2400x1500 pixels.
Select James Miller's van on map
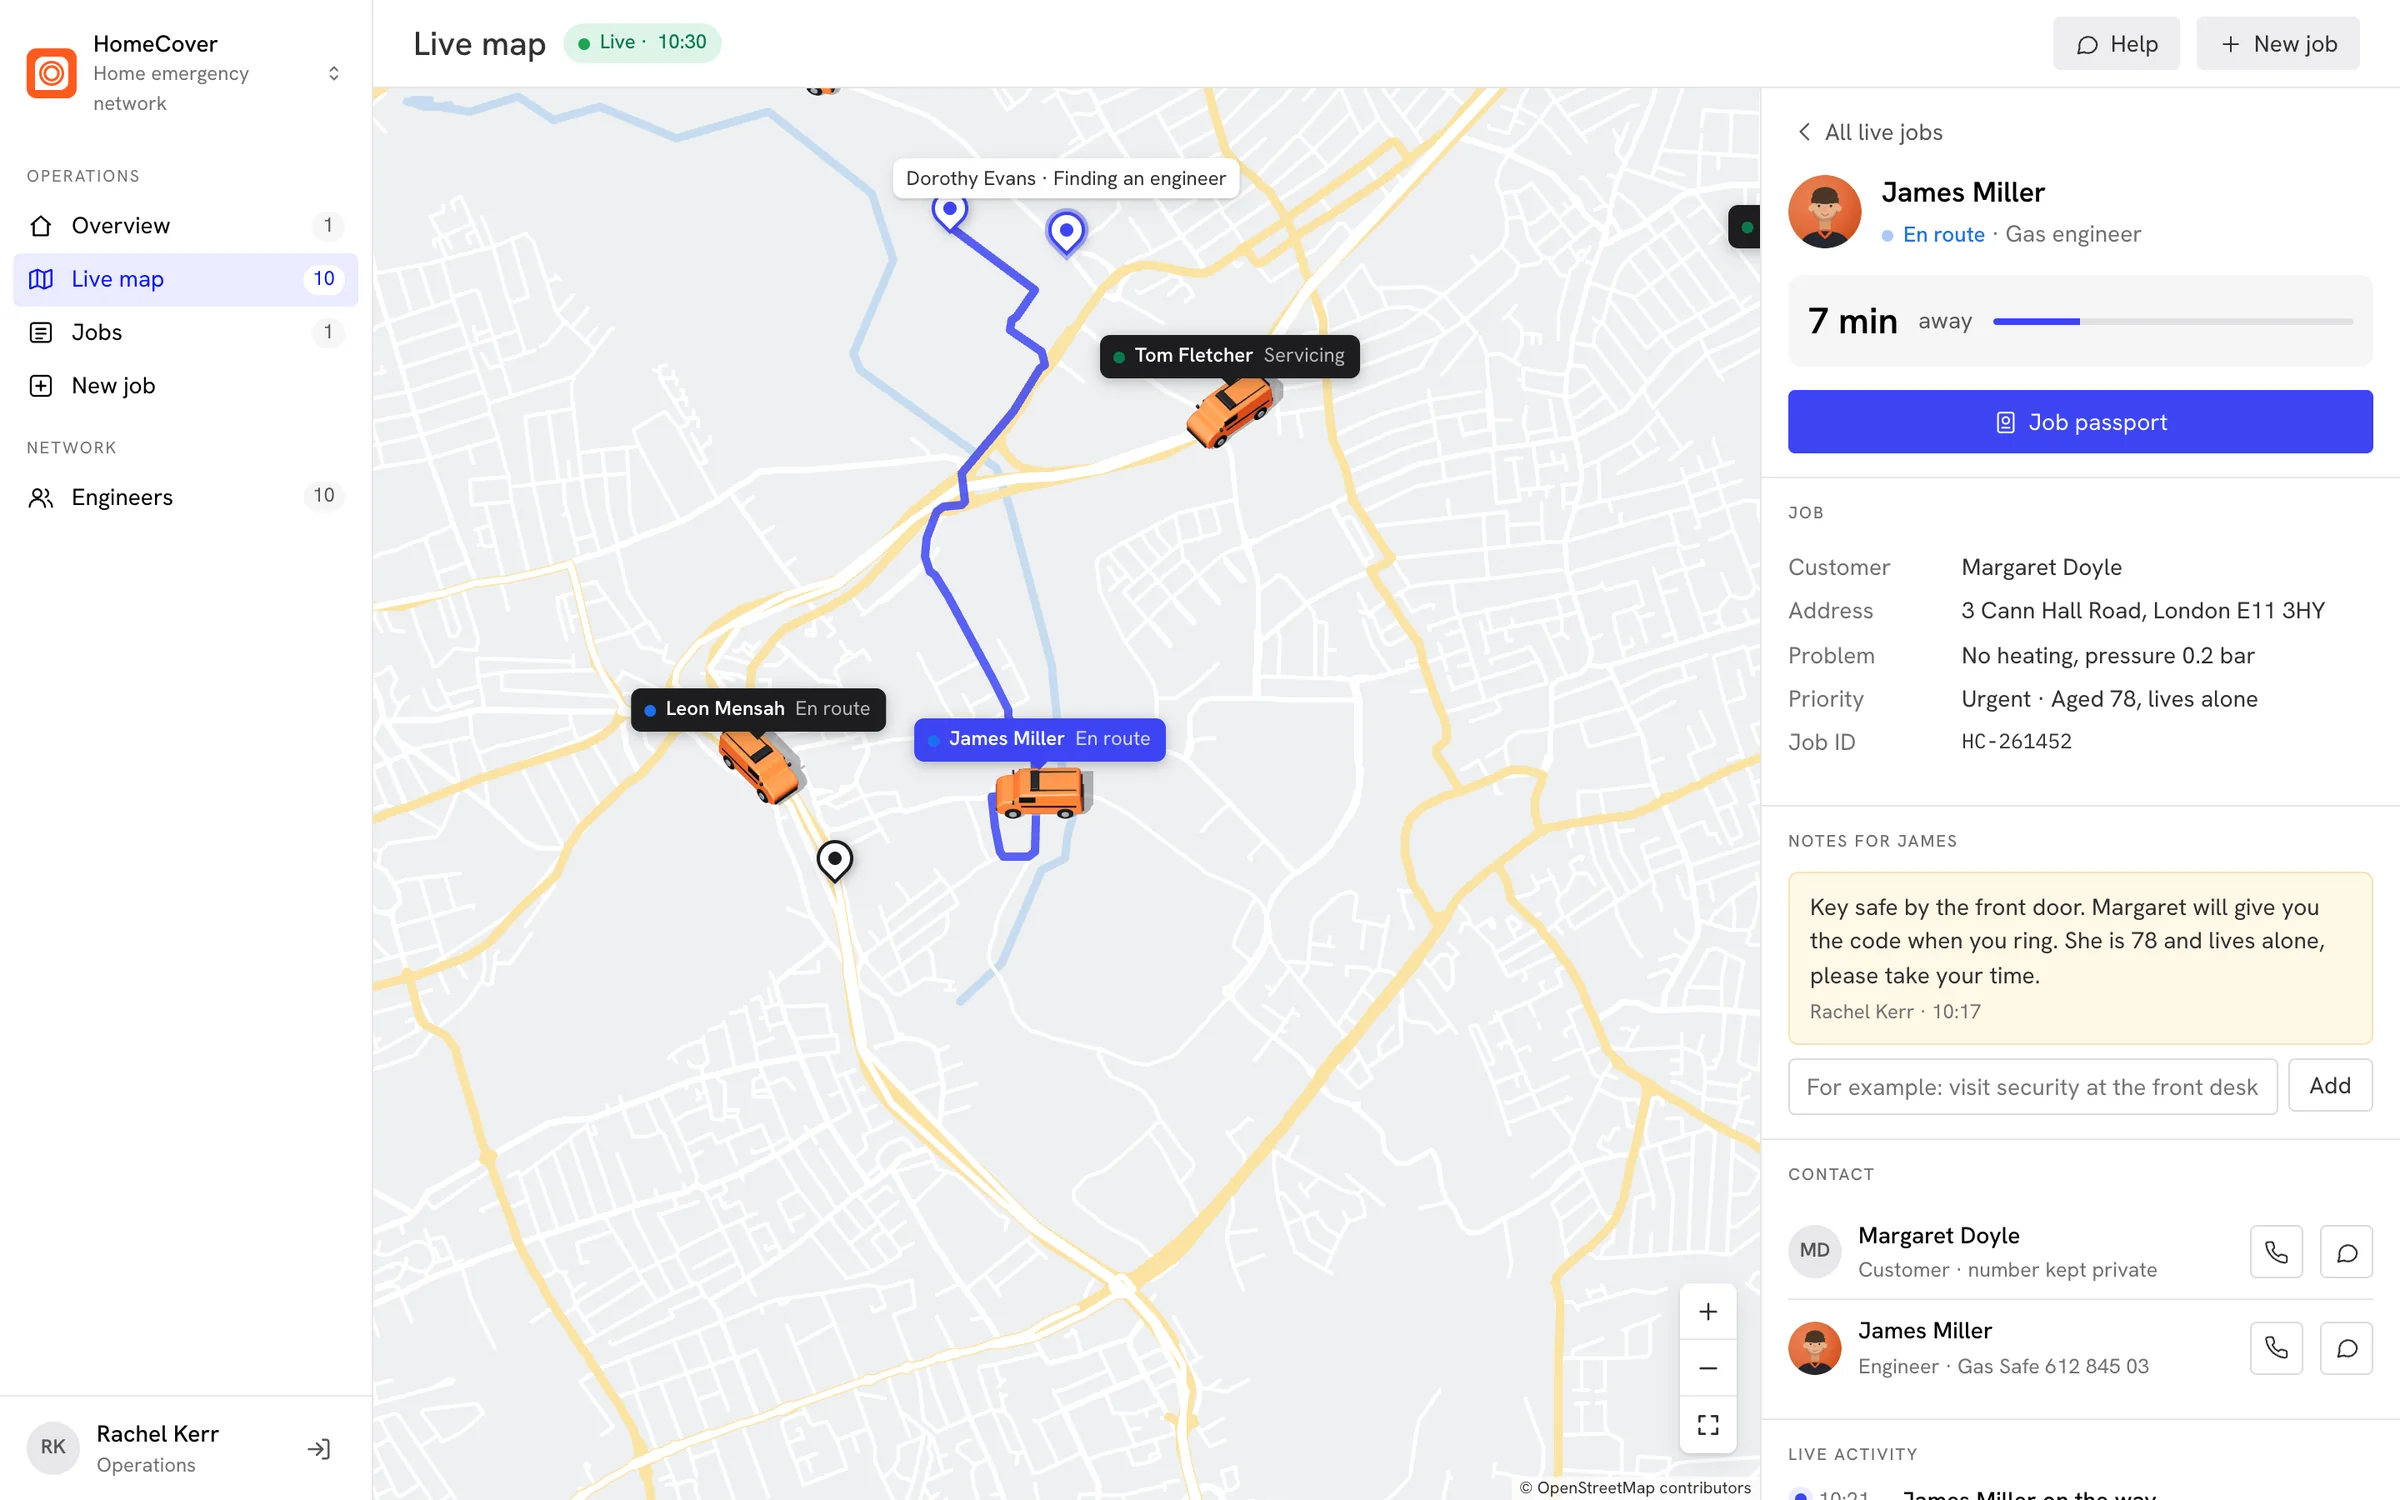(x=1041, y=793)
